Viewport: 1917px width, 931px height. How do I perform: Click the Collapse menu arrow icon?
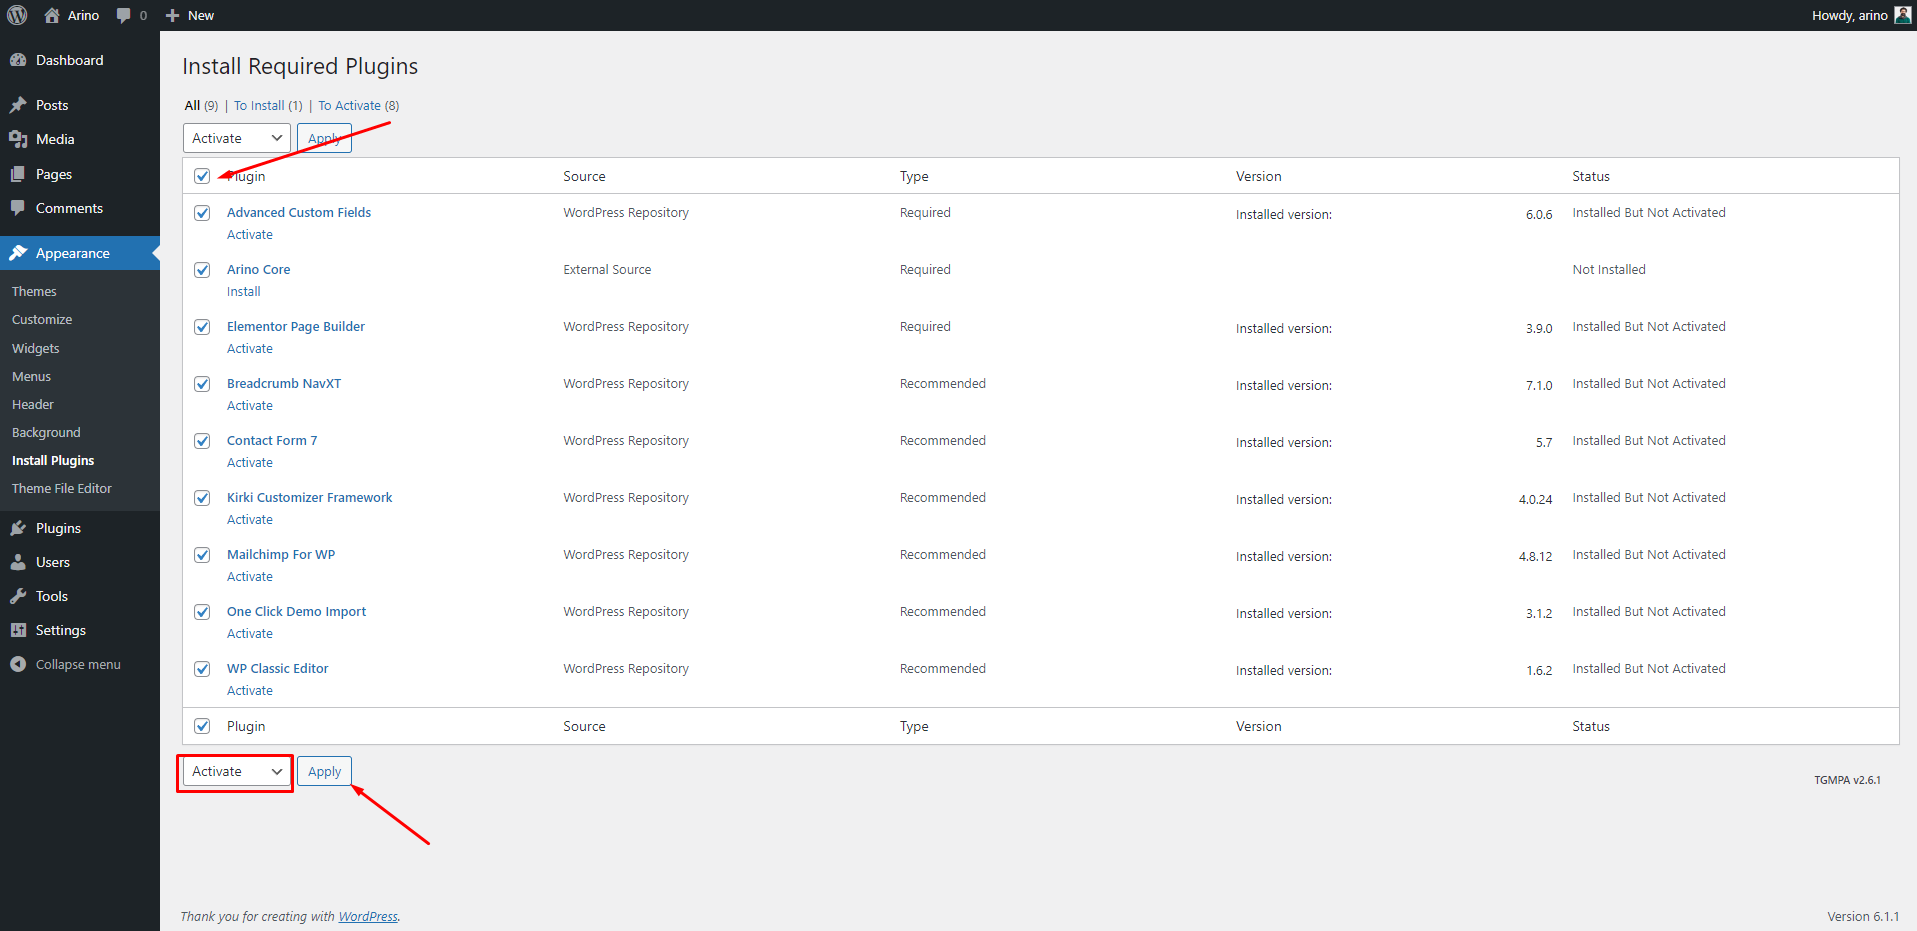coord(18,664)
